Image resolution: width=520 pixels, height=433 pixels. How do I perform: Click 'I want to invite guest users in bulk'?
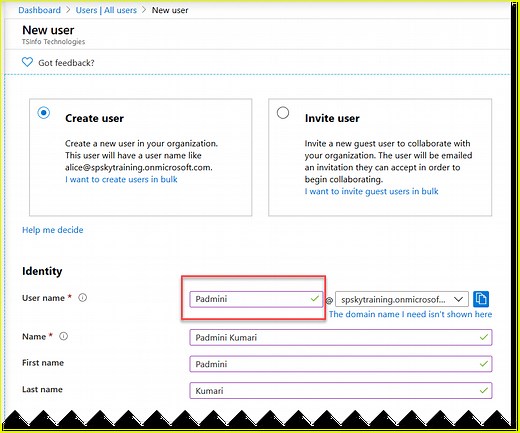[x=371, y=191]
